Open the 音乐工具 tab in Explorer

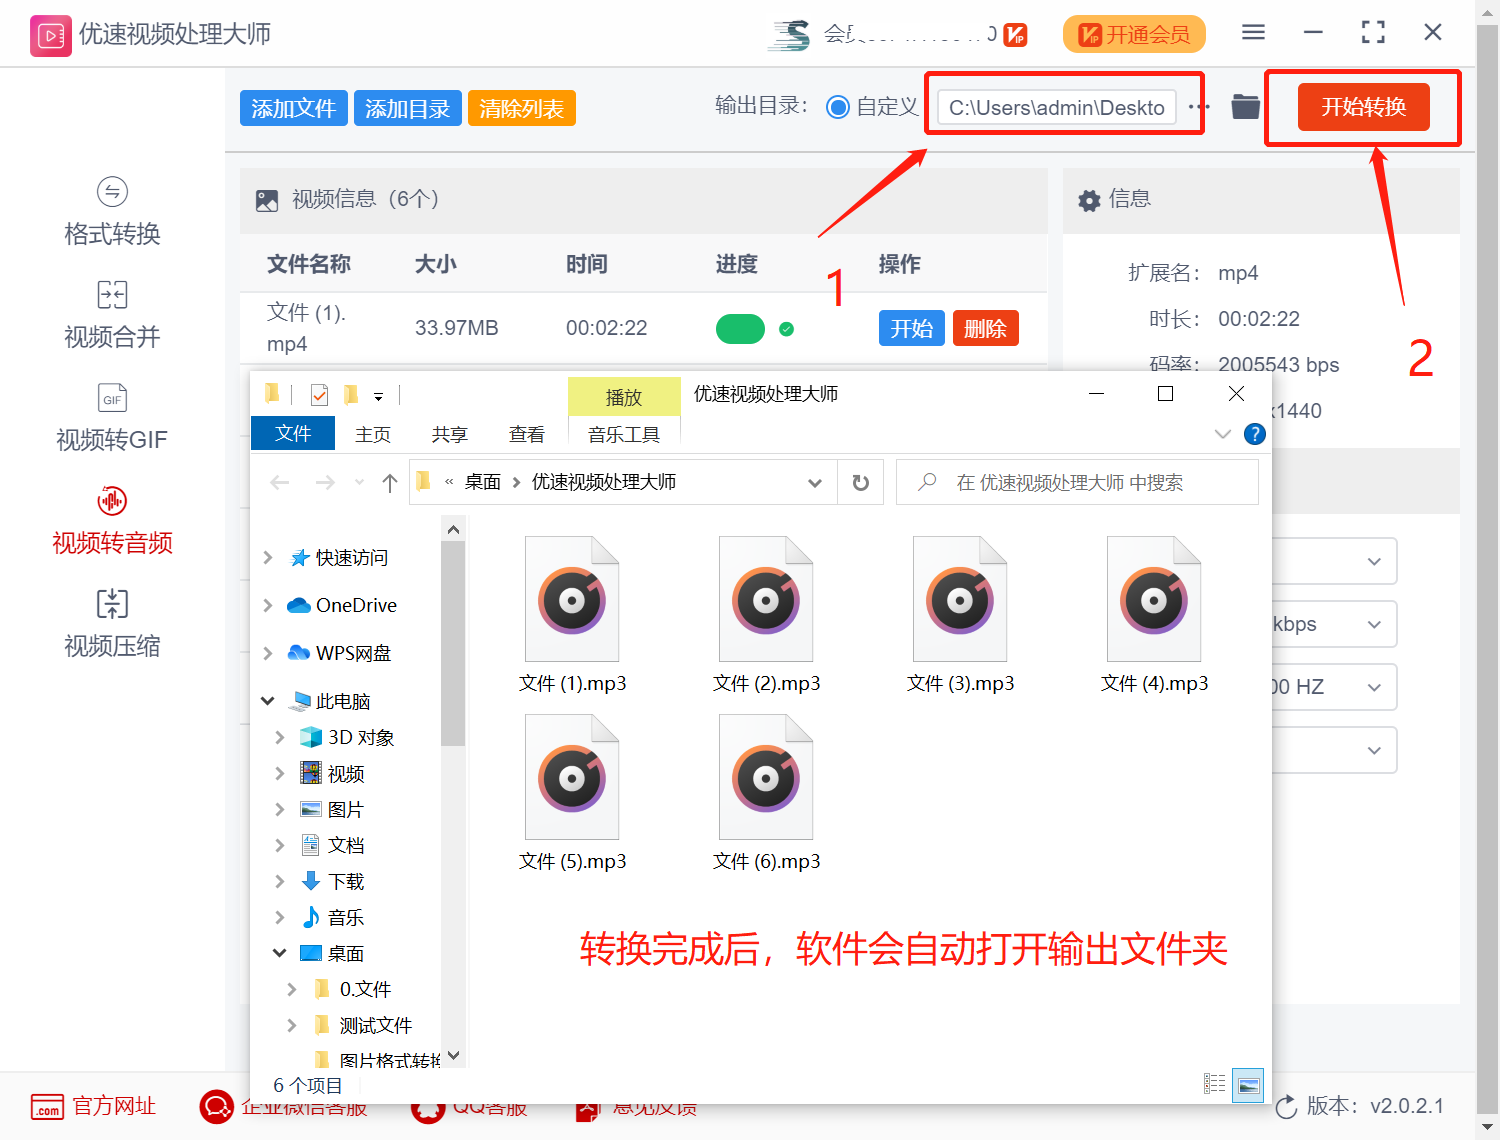pos(624,434)
